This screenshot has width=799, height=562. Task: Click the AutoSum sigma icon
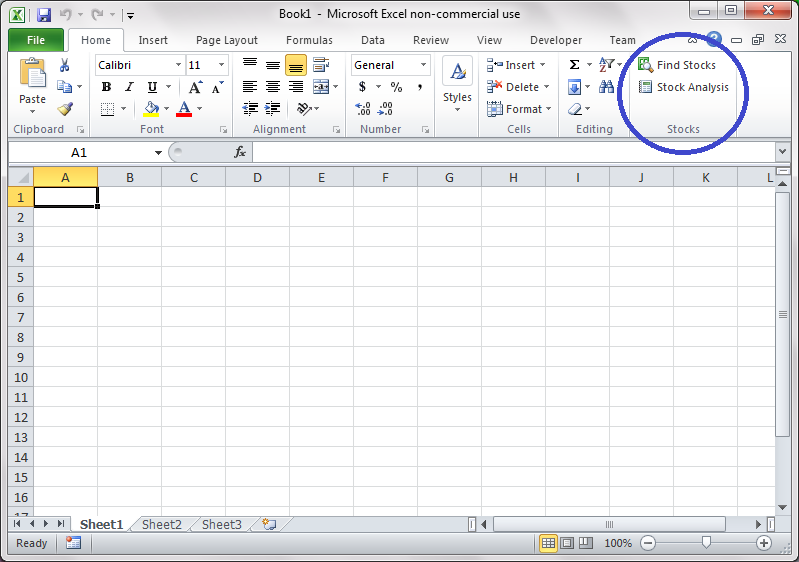[x=574, y=65]
